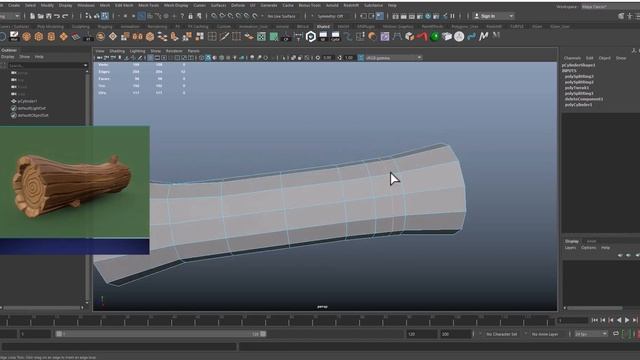Viewport: 640px width, 360px height.
Task: Click the white Maya M shelf icon
Action: [x=484, y=36]
